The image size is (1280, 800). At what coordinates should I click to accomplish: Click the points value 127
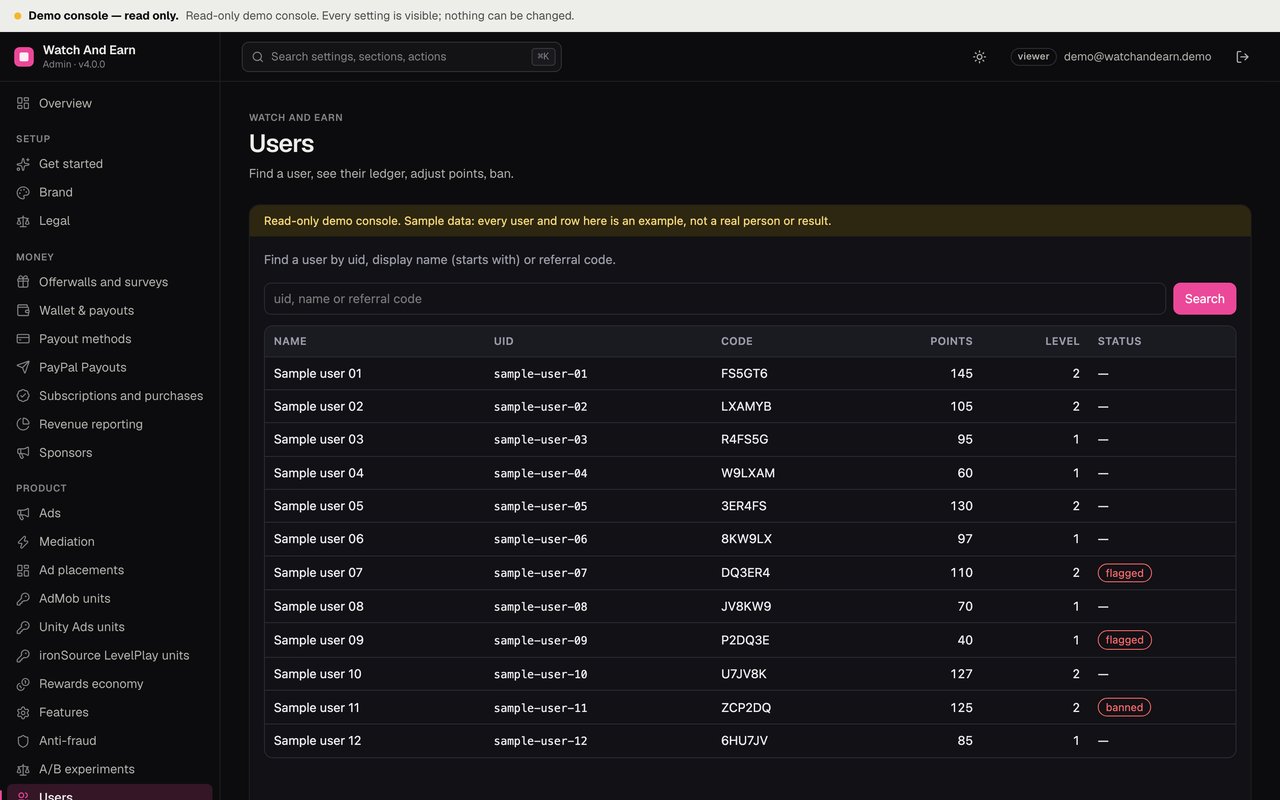tap(961, 674)
